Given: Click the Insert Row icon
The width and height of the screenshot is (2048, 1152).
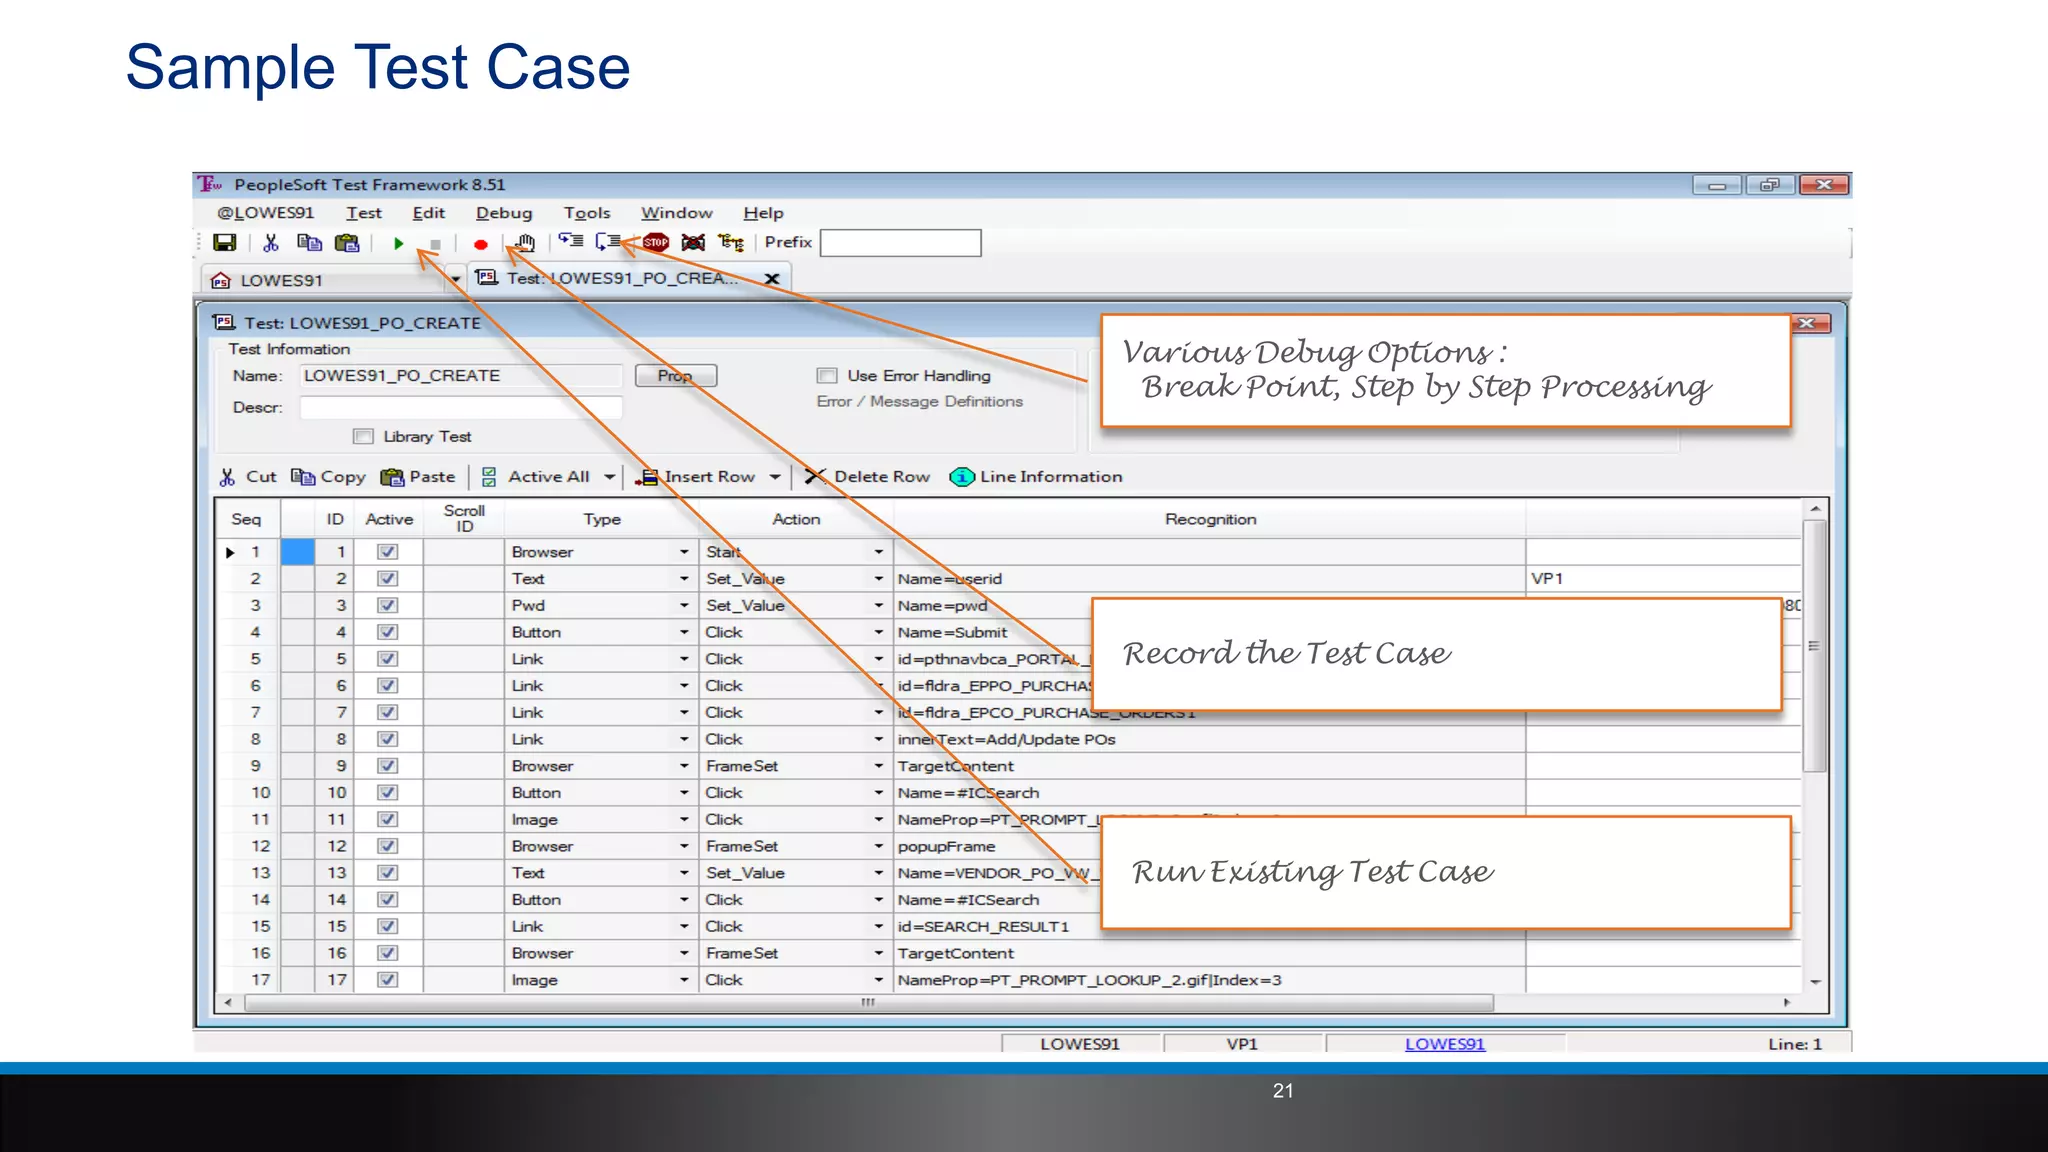Looking at the screenshot, I should (x=648, y=477).
